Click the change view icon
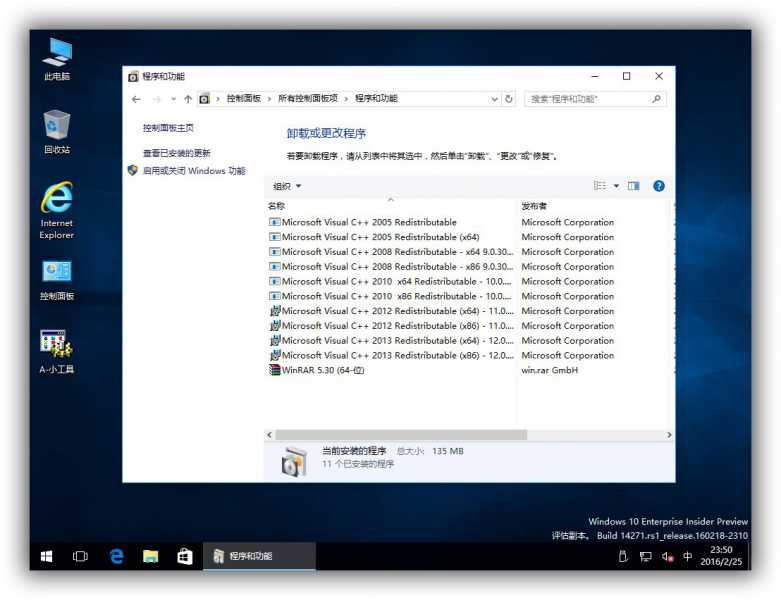 pos(600,186)
